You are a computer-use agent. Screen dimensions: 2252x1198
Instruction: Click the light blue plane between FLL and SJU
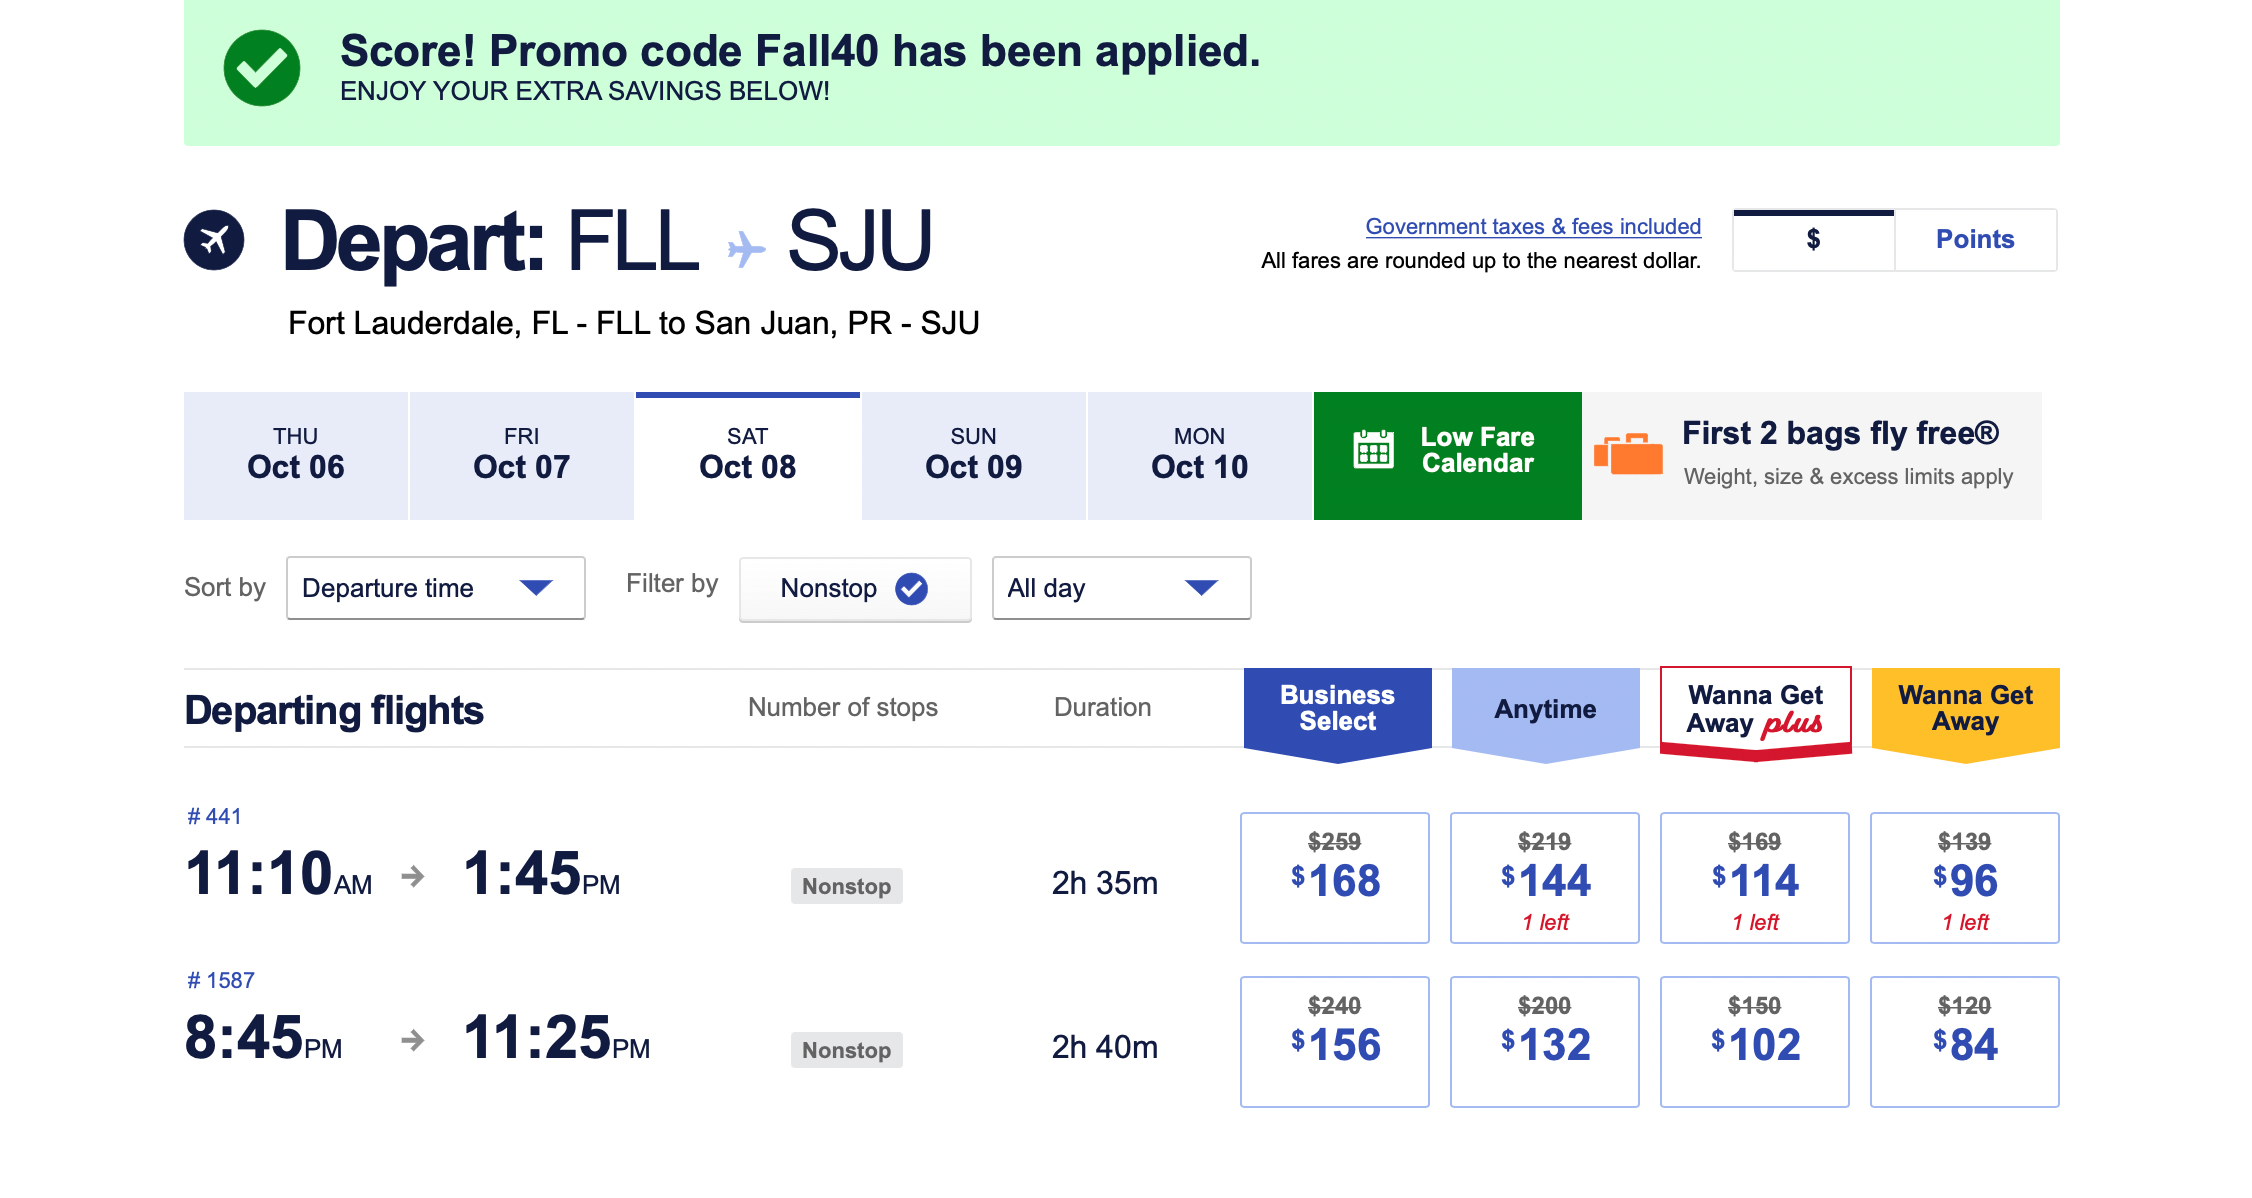(x=745, y=248)
